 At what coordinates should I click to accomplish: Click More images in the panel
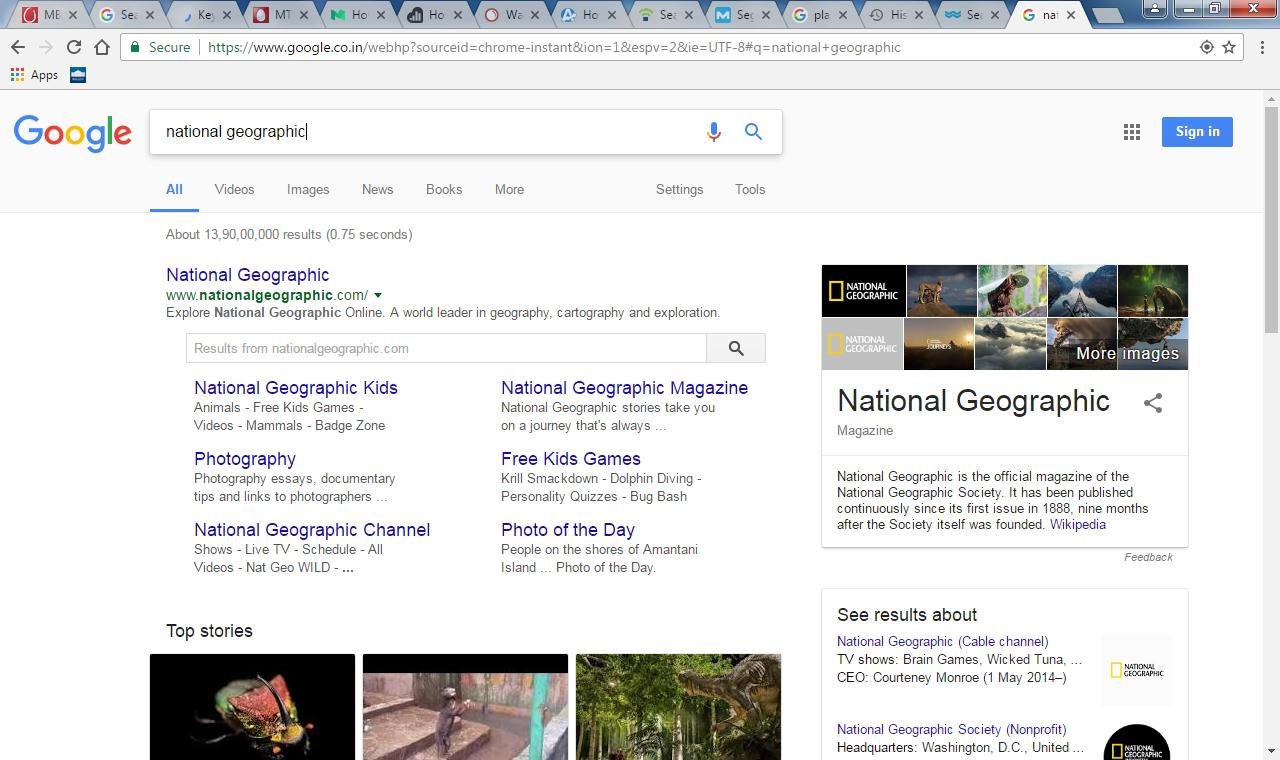point(1127,353)
